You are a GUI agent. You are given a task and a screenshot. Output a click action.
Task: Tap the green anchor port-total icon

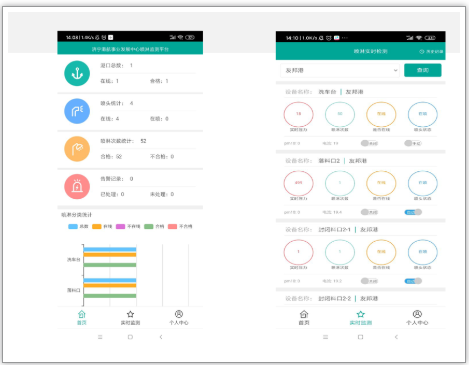[77, 73]
